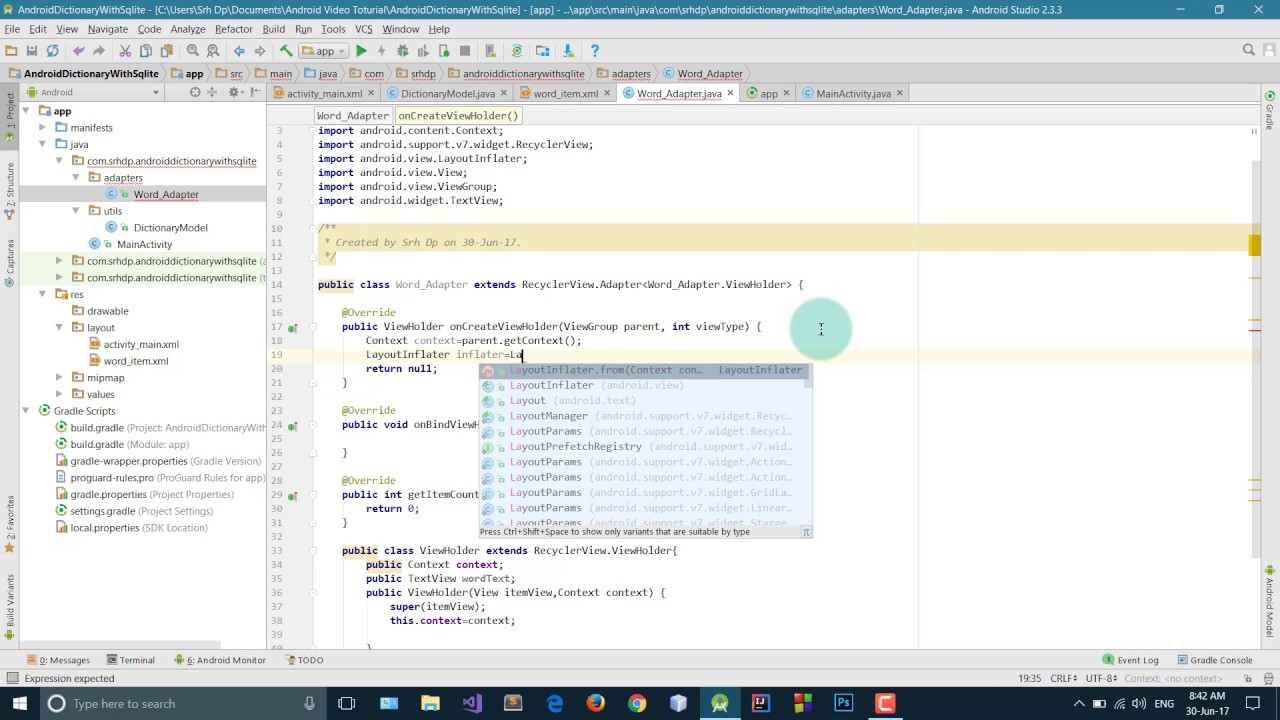1280x720 pixels.
Task: Select Word_Adapter file in project tree
Action: 166,194
